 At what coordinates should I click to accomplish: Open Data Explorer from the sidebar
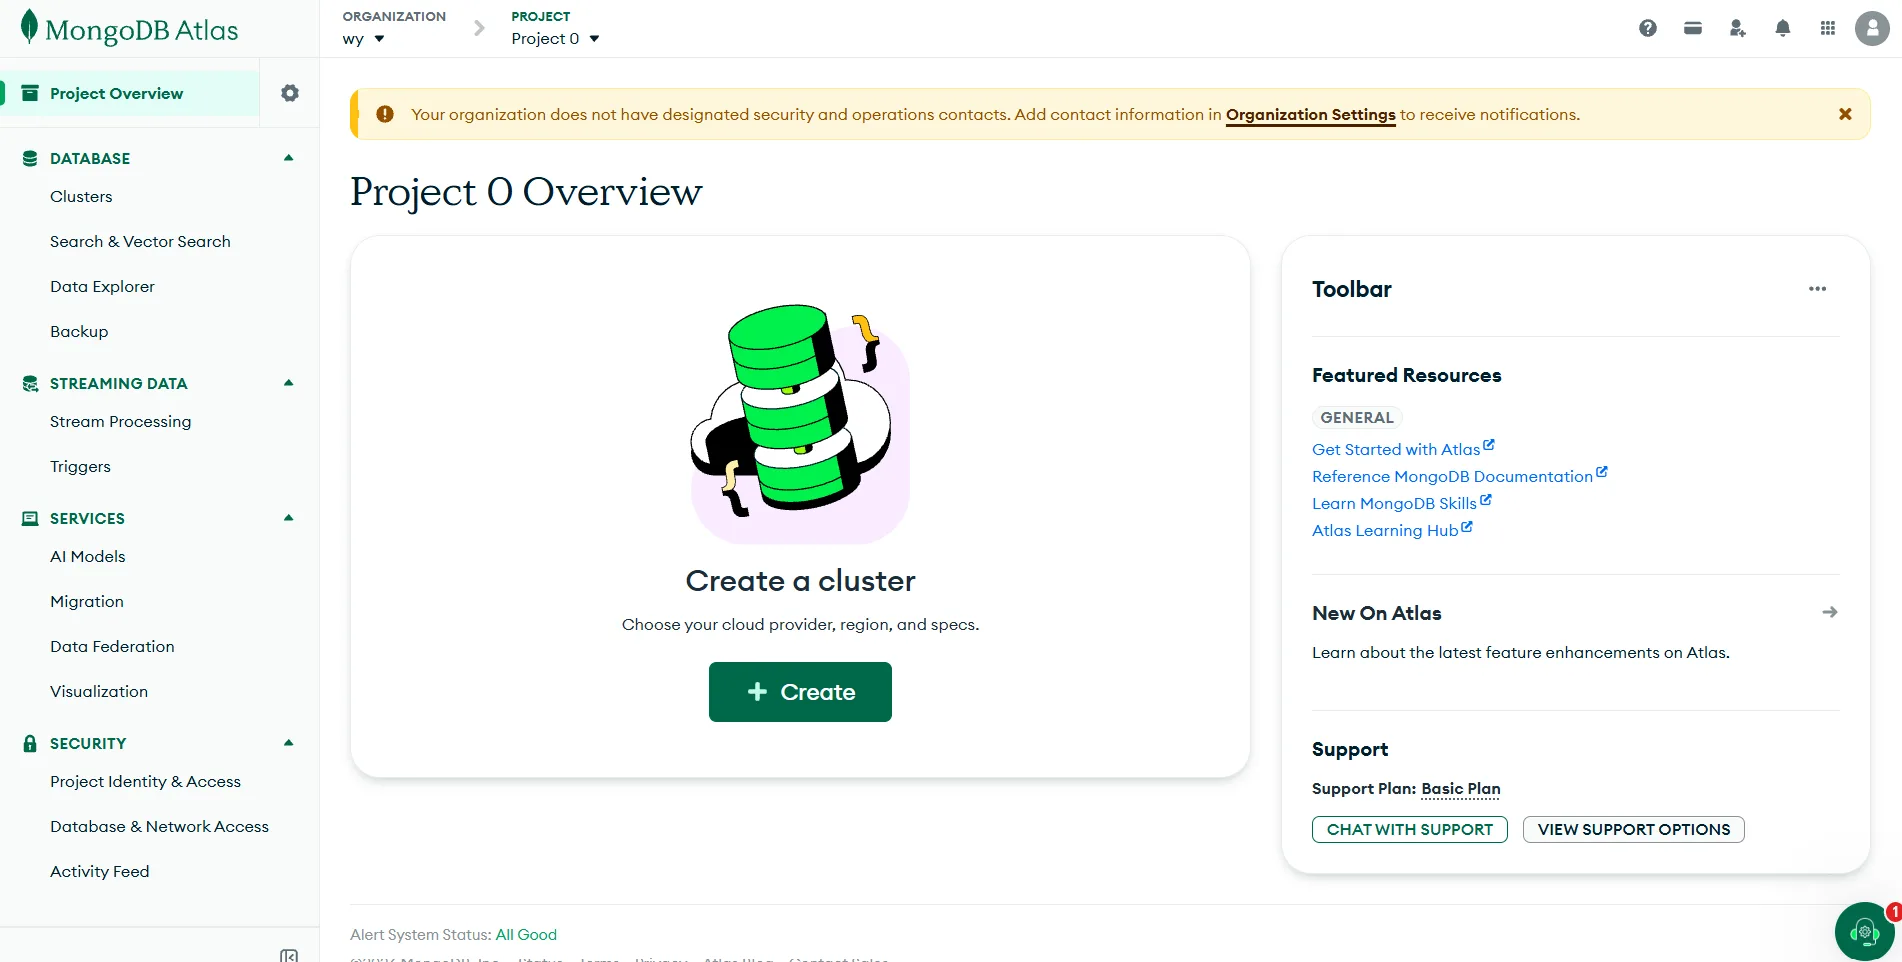(102, 287)
